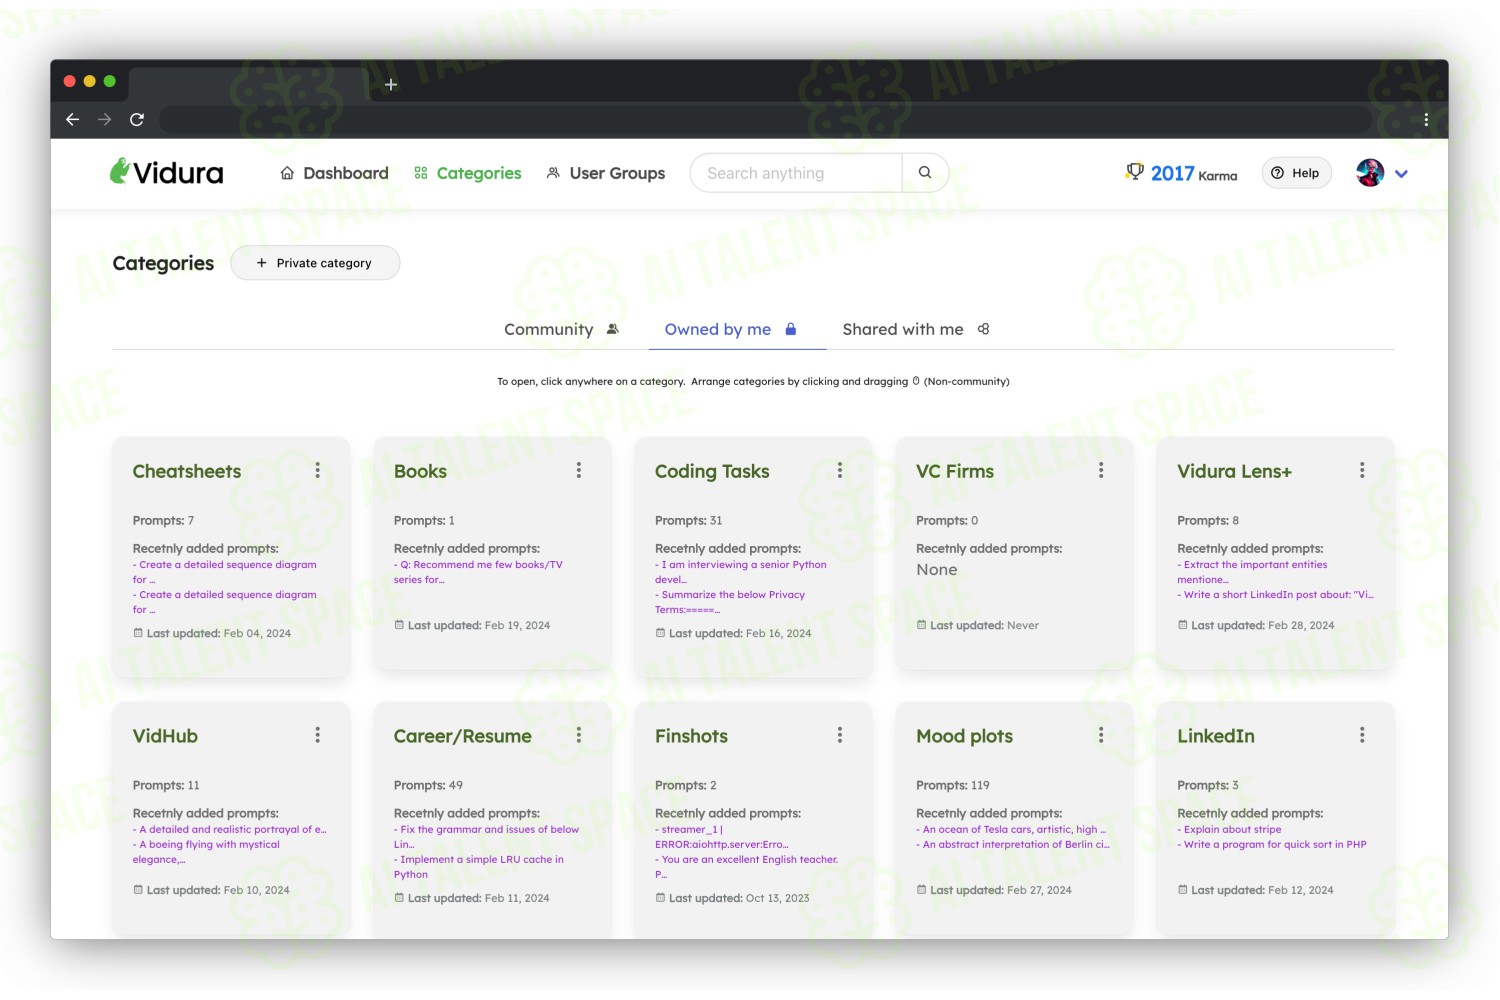Open the Help button
This screenshot has width=1500, height=1000.
click(1296, 173)
